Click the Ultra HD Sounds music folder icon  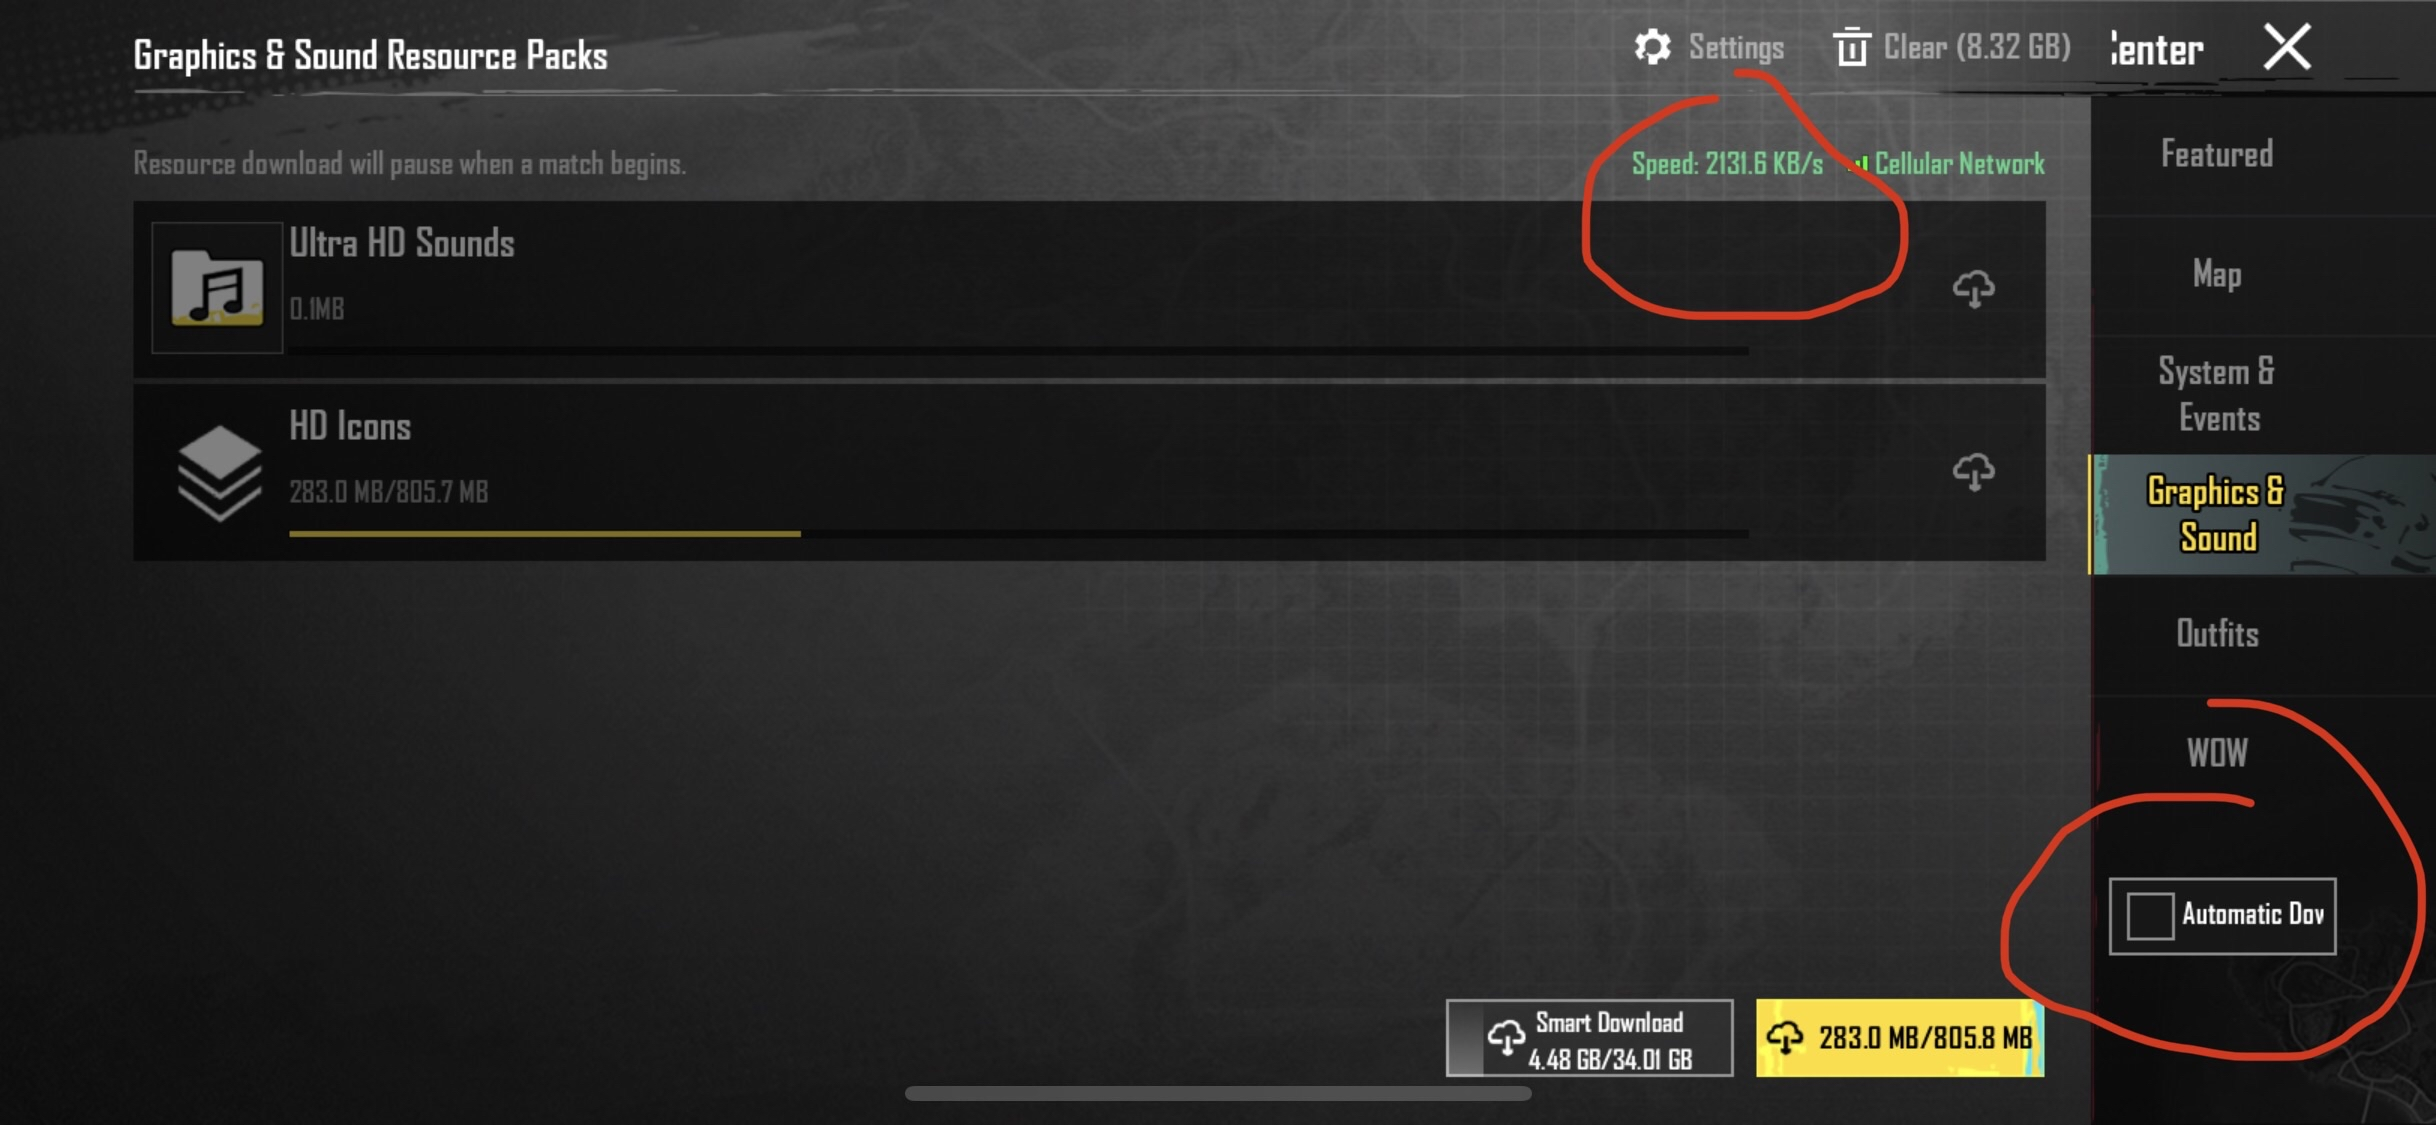(x=217, y=288)
